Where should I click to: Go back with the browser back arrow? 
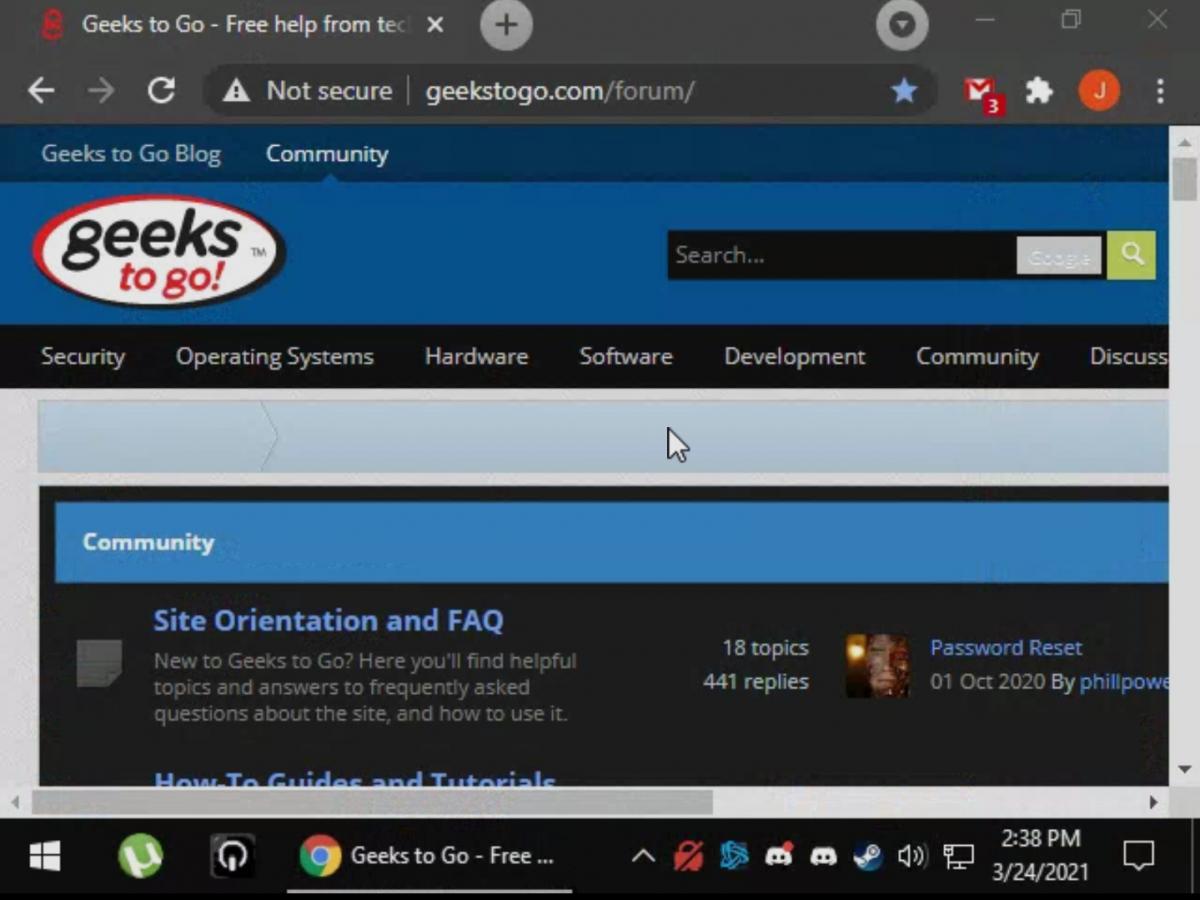coord(41,91)
